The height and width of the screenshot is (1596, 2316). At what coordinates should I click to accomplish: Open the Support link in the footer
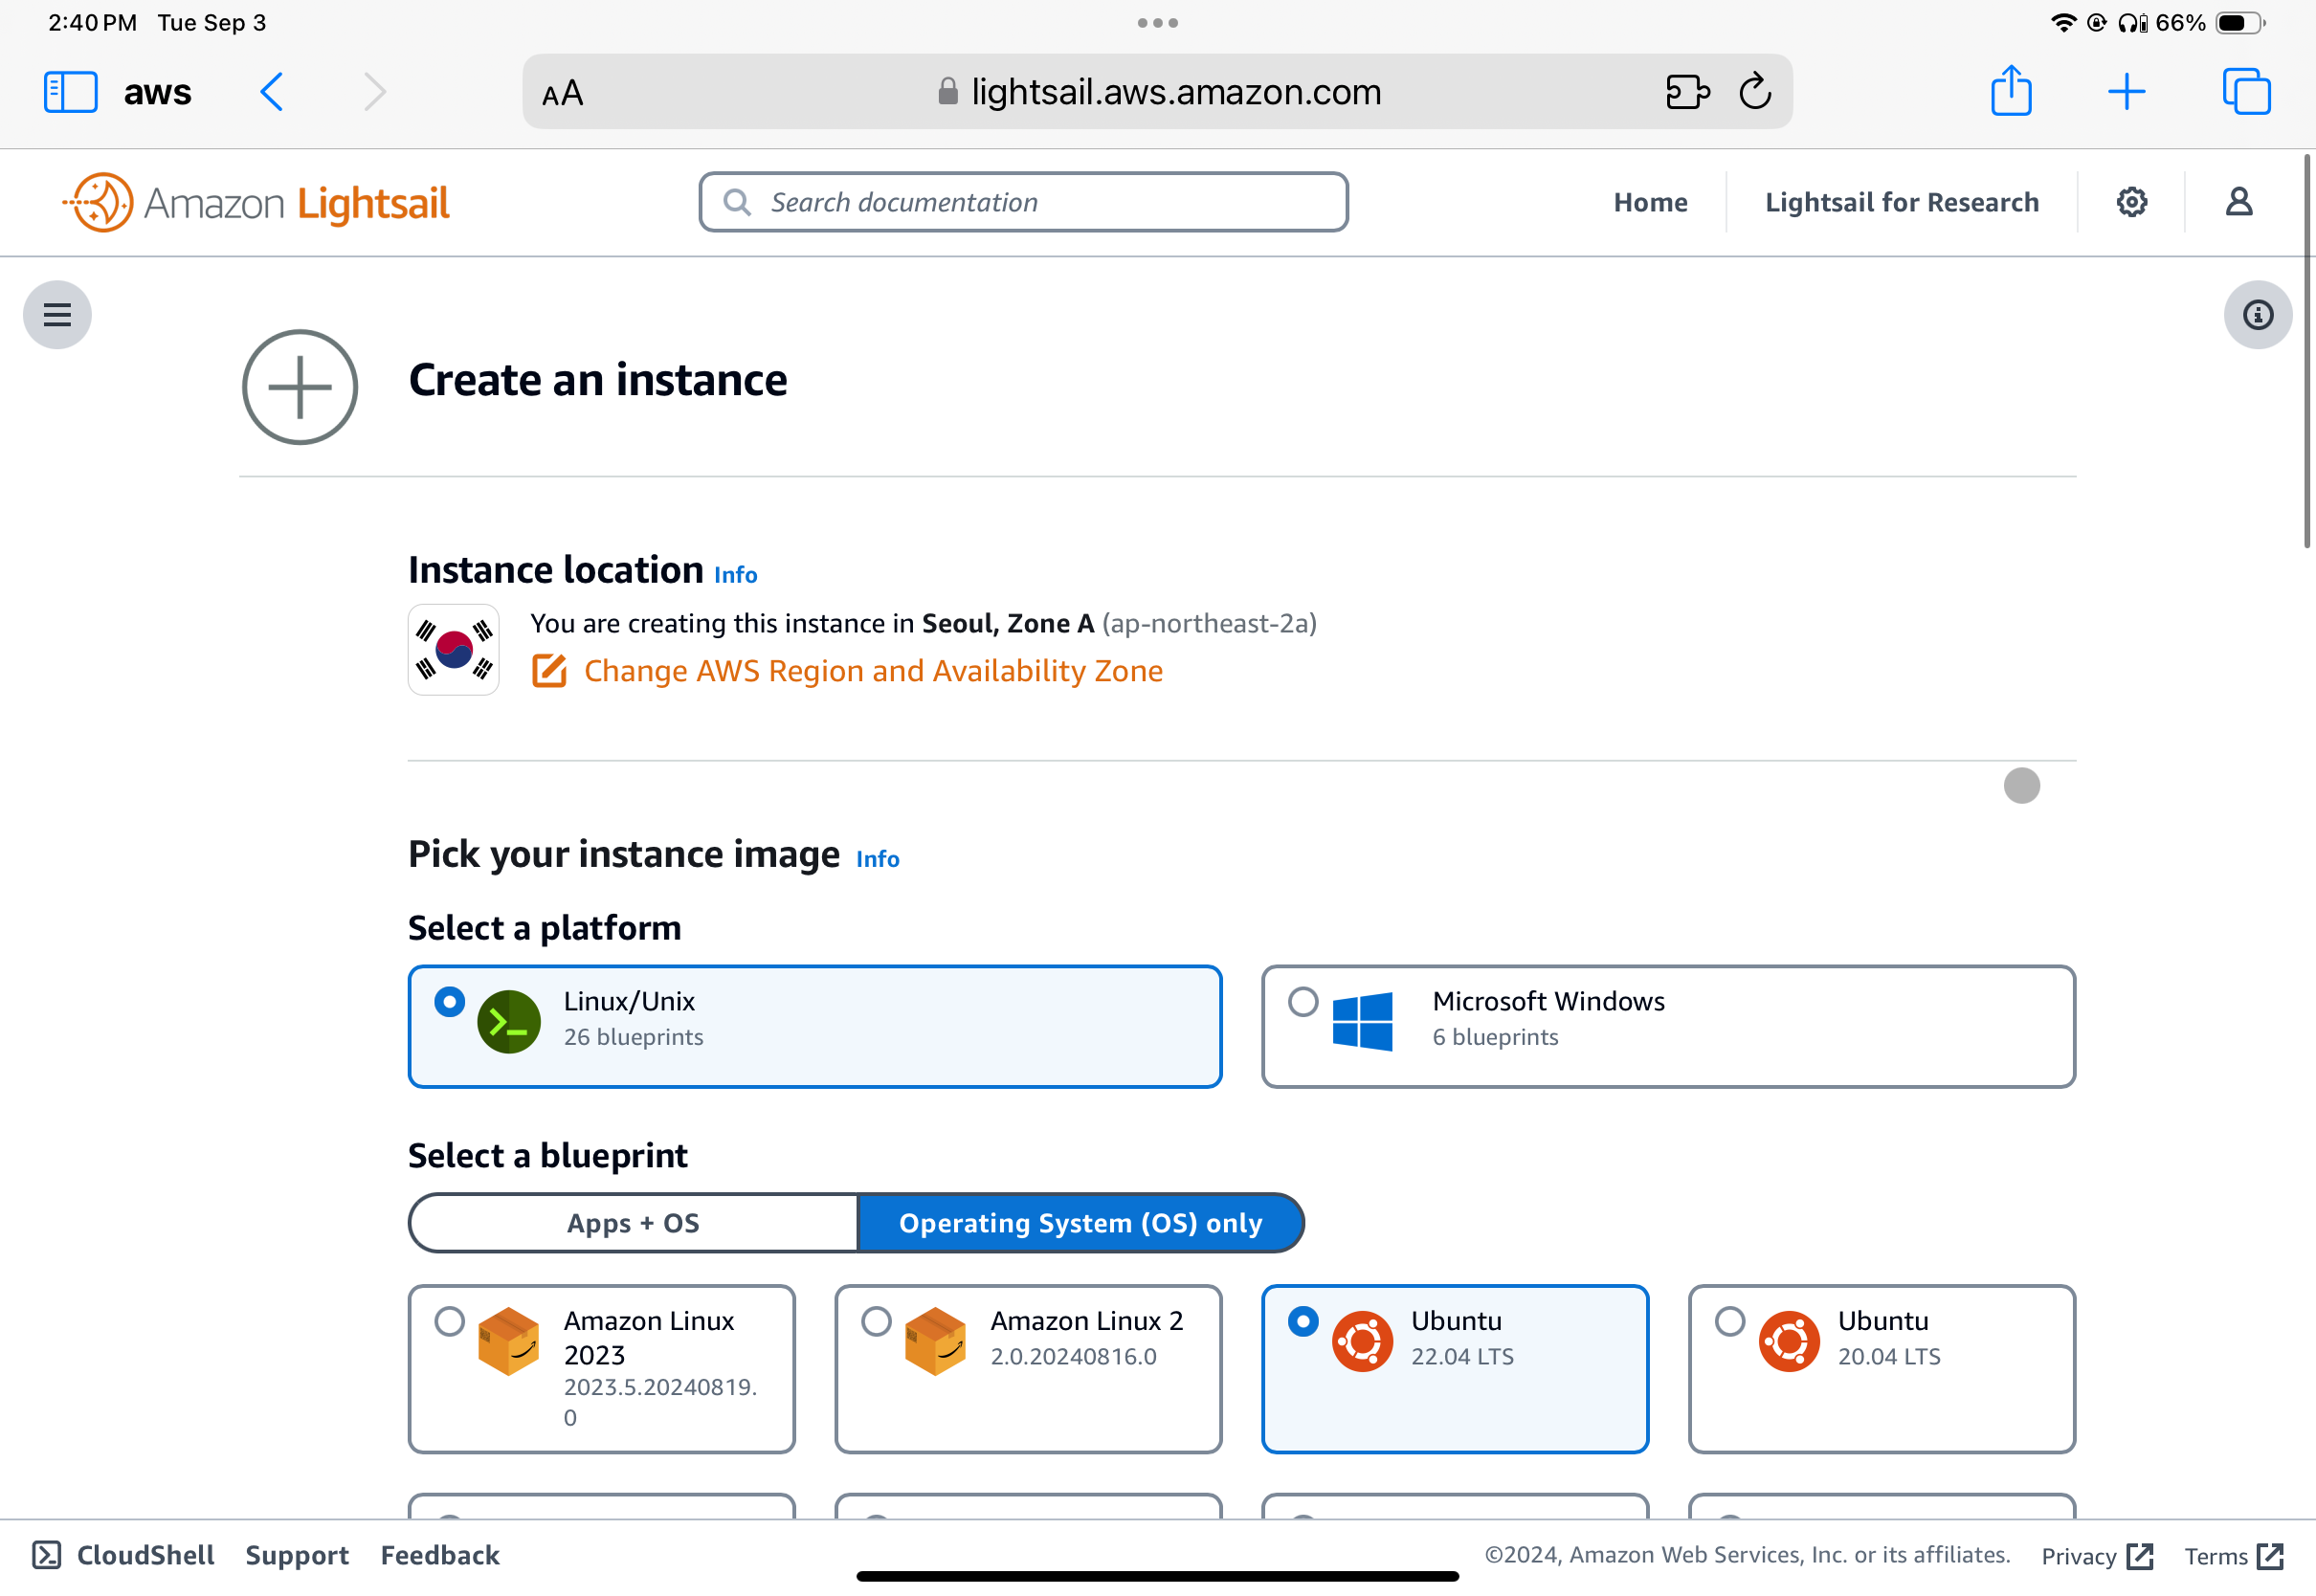pyautogui.click(x=297, y=1555)
